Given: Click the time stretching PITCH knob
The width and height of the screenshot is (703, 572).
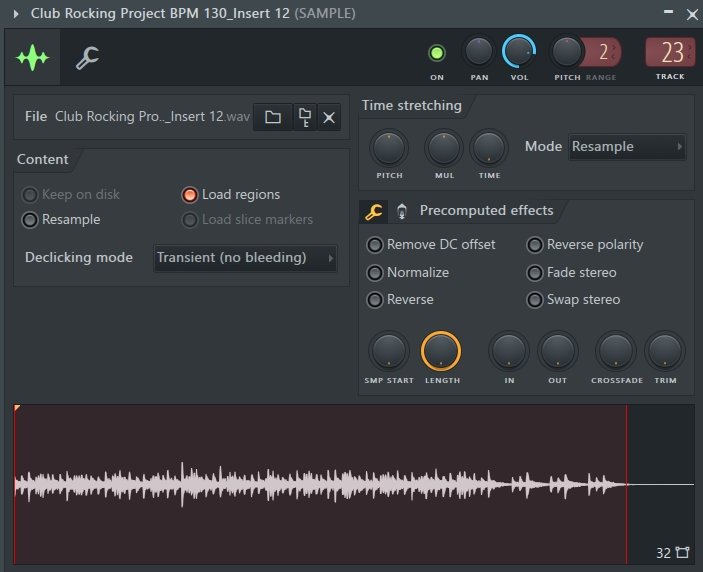Looking at the screenshot, I should [x=389, y=148].
